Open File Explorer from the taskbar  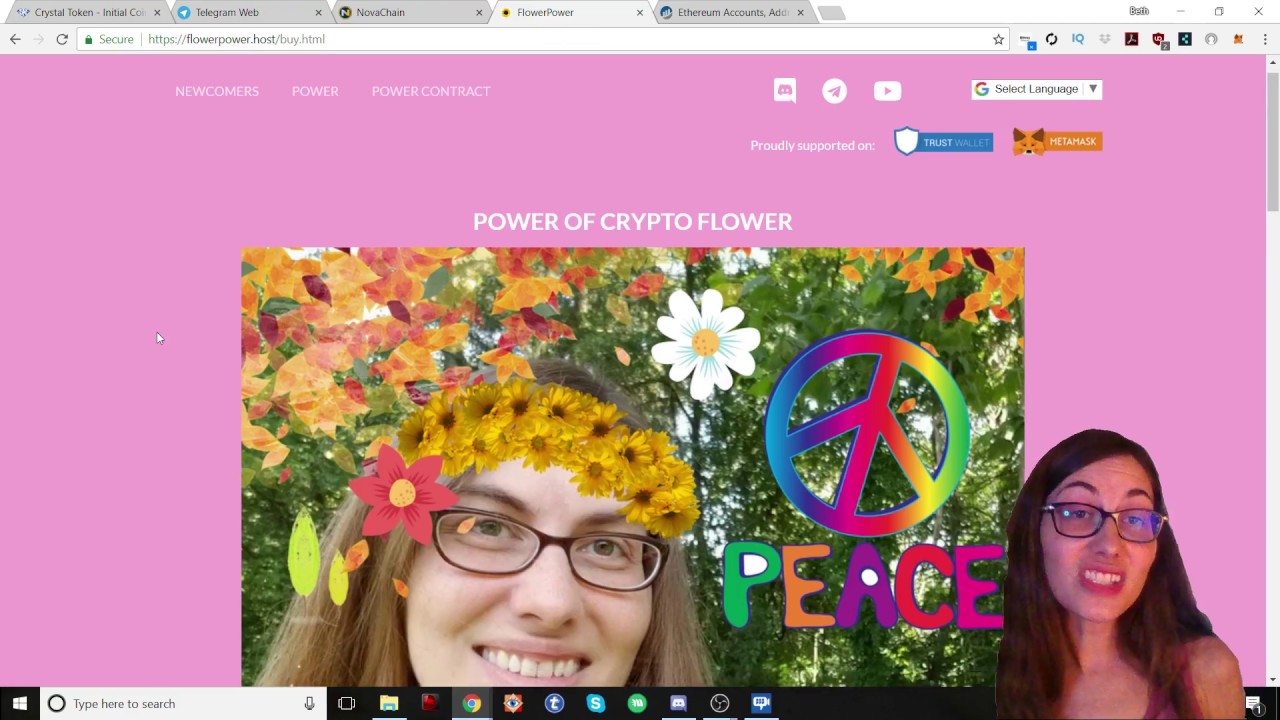point(389,704)
